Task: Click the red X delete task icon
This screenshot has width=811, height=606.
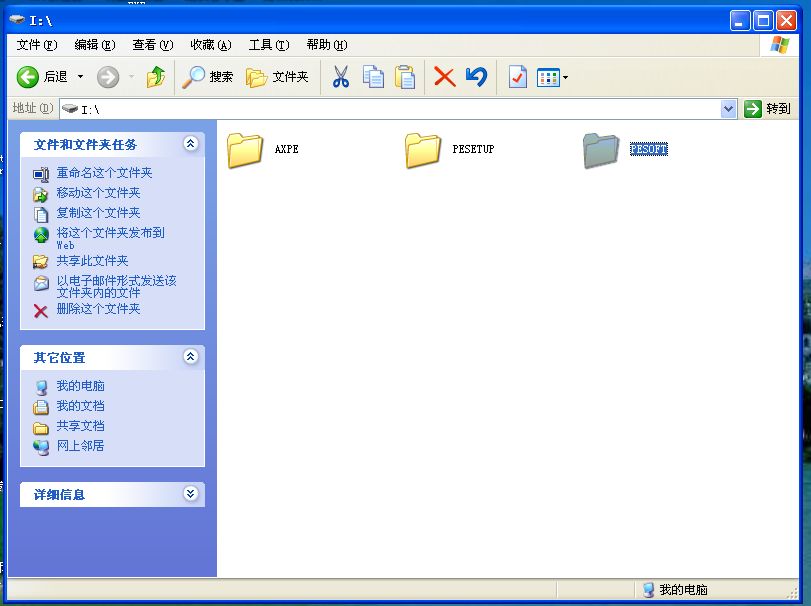Action: coord(41,311)
